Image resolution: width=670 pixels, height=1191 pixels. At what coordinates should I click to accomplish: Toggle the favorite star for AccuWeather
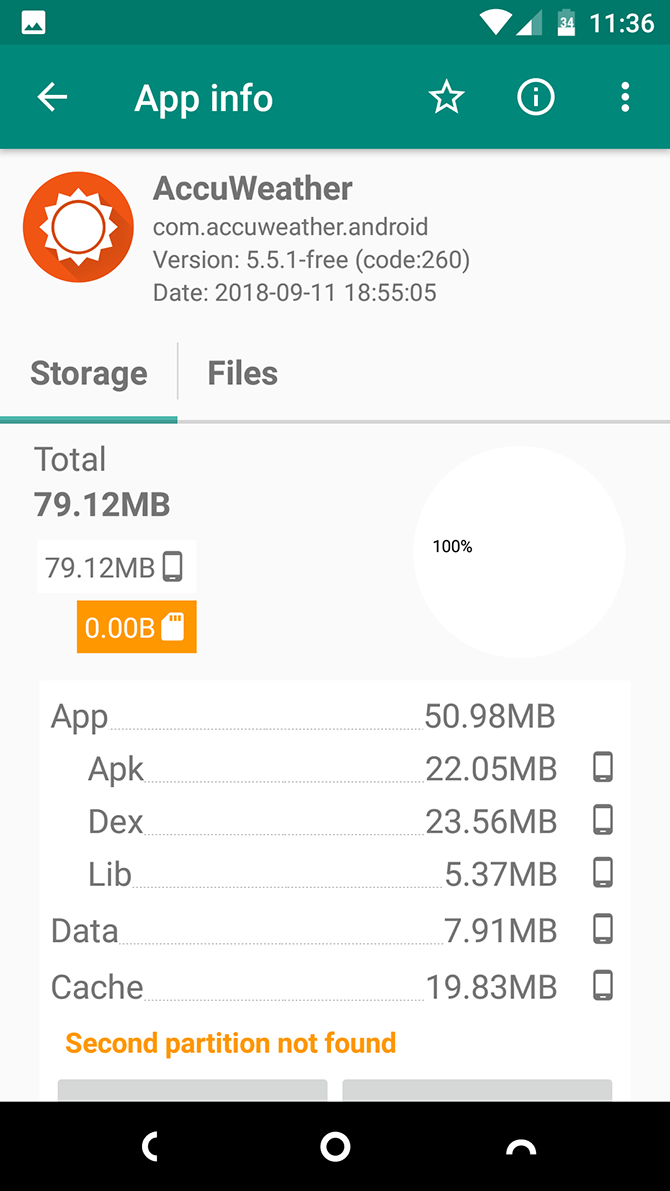[x=446, y=97]
